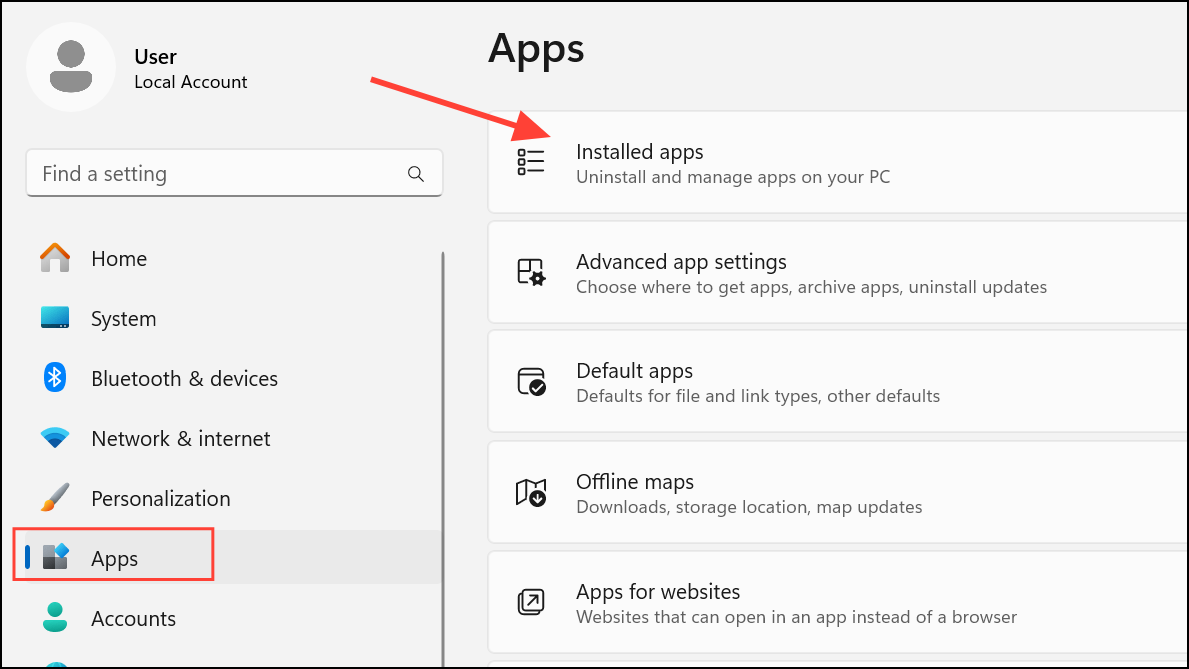Viewport: 1189px width, 669px height.
Task: Open Accounts from the sidebar menu
Action: point(133,618)
